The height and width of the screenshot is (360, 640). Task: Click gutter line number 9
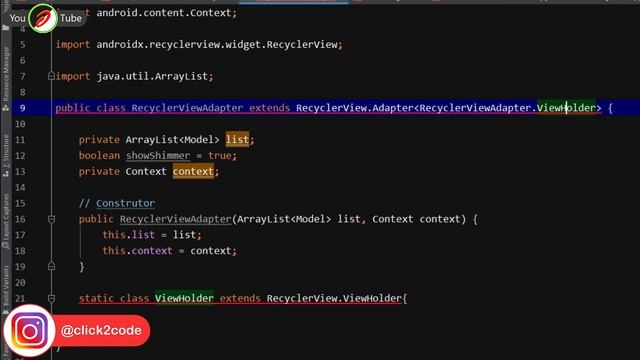22,108
